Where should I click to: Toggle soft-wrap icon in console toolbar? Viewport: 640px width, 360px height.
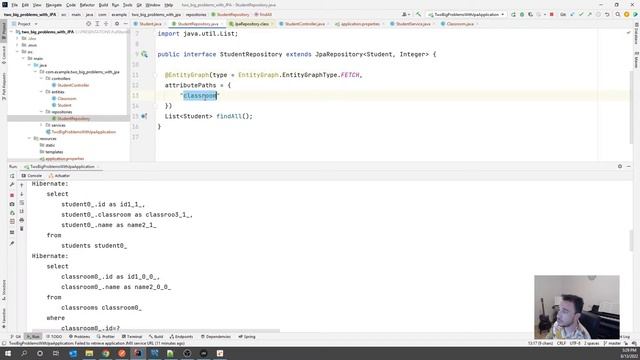click(x=22, y=202)
